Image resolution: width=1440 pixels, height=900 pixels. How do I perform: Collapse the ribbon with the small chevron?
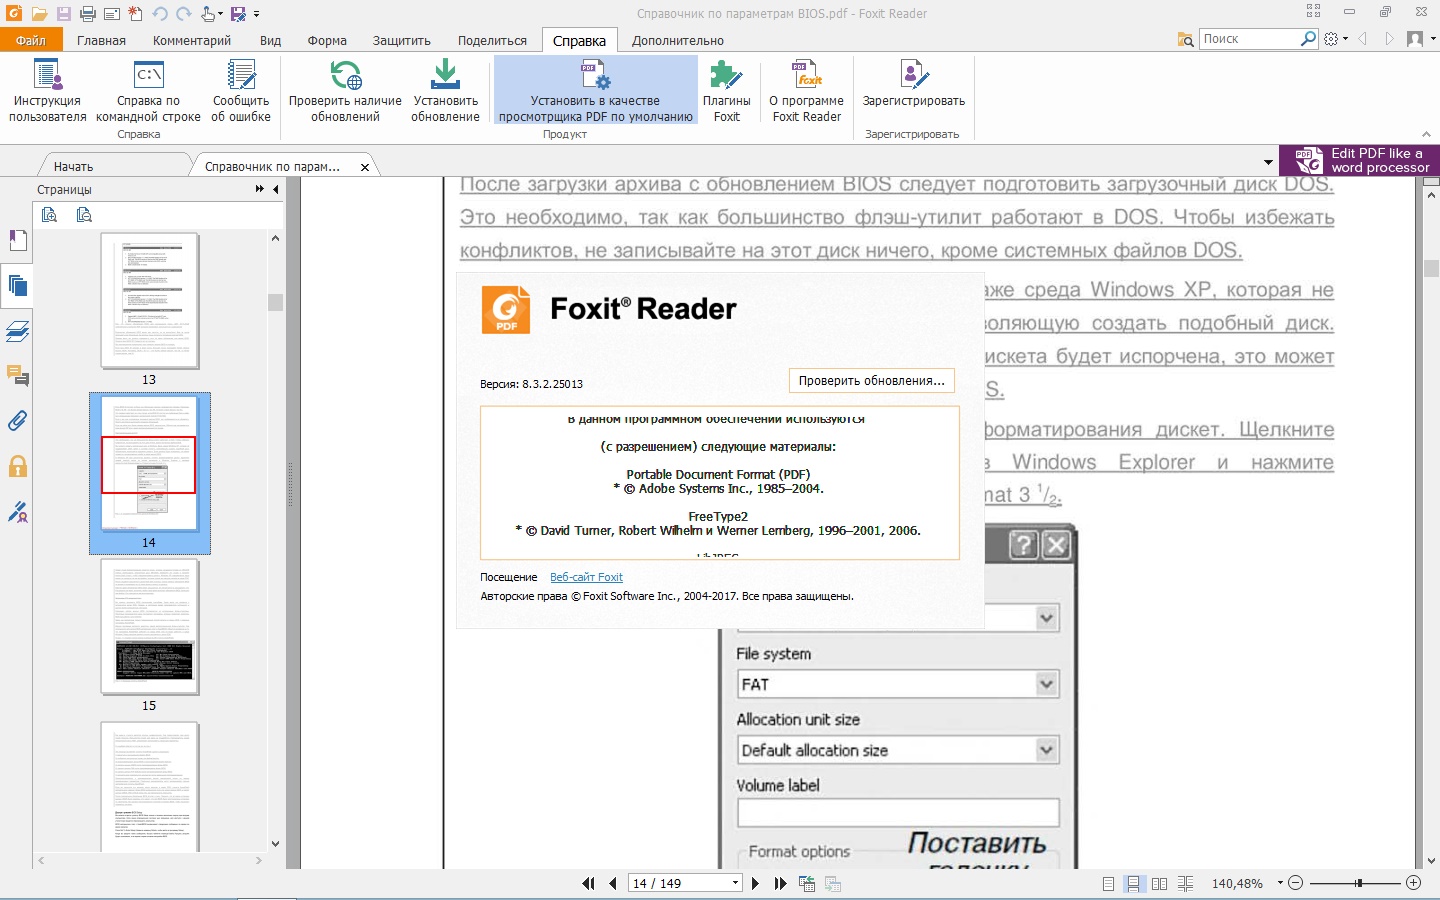1426,134
